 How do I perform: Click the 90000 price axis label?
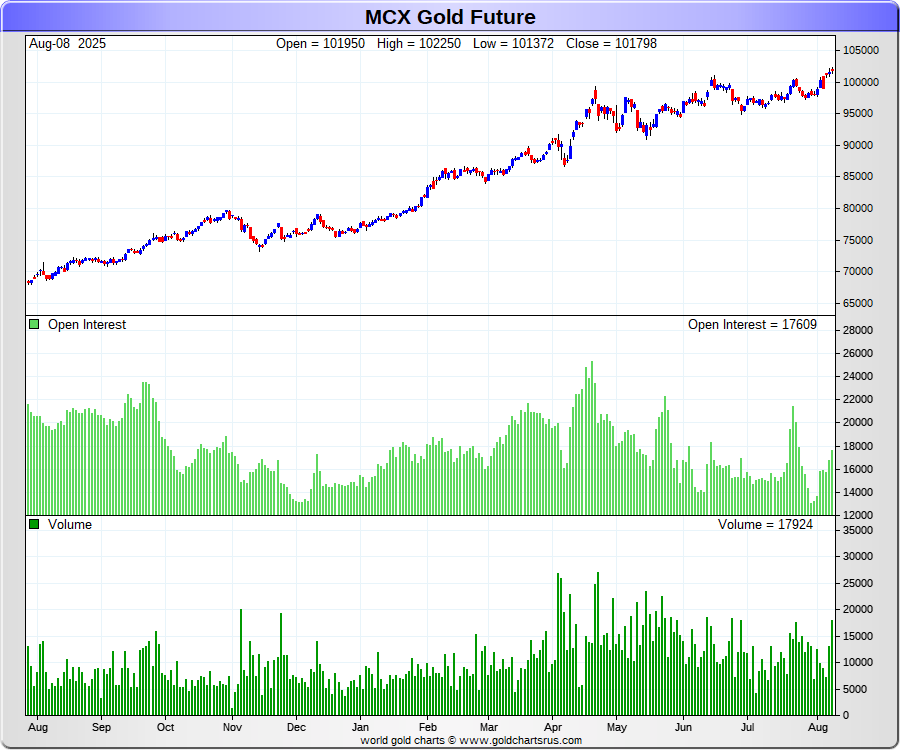[858, 145]
